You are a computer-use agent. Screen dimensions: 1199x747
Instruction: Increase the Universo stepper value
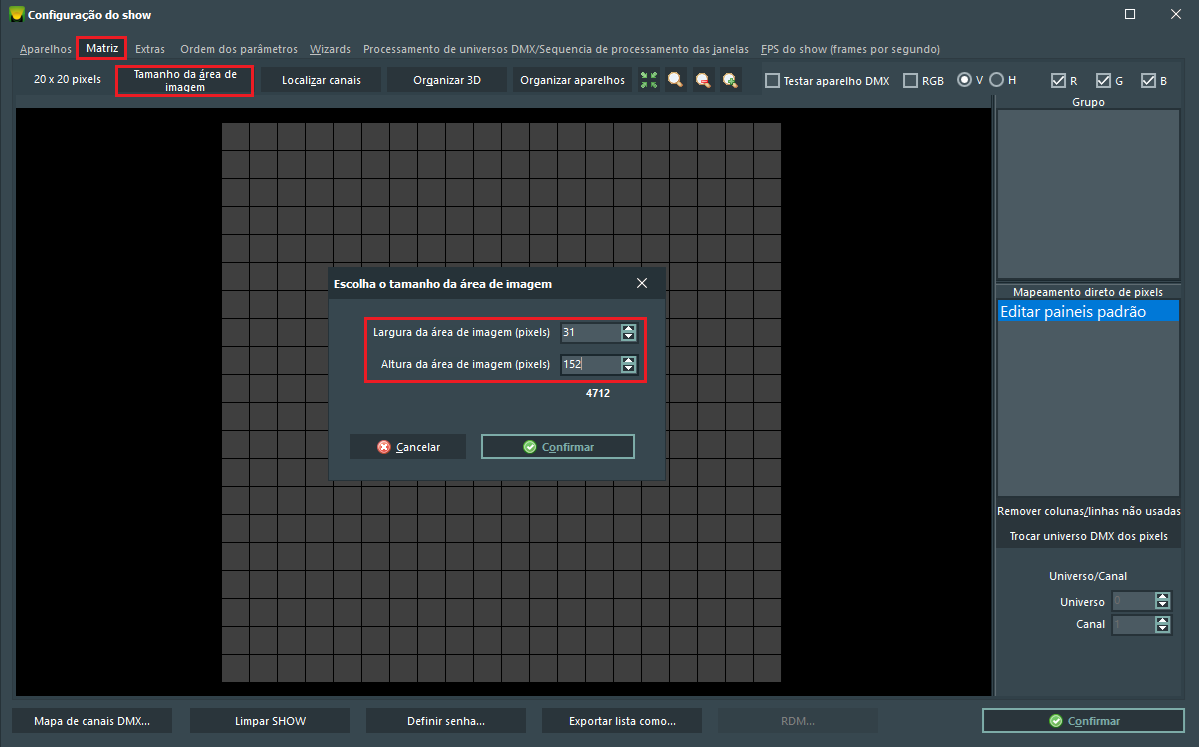pos(1162,597)
